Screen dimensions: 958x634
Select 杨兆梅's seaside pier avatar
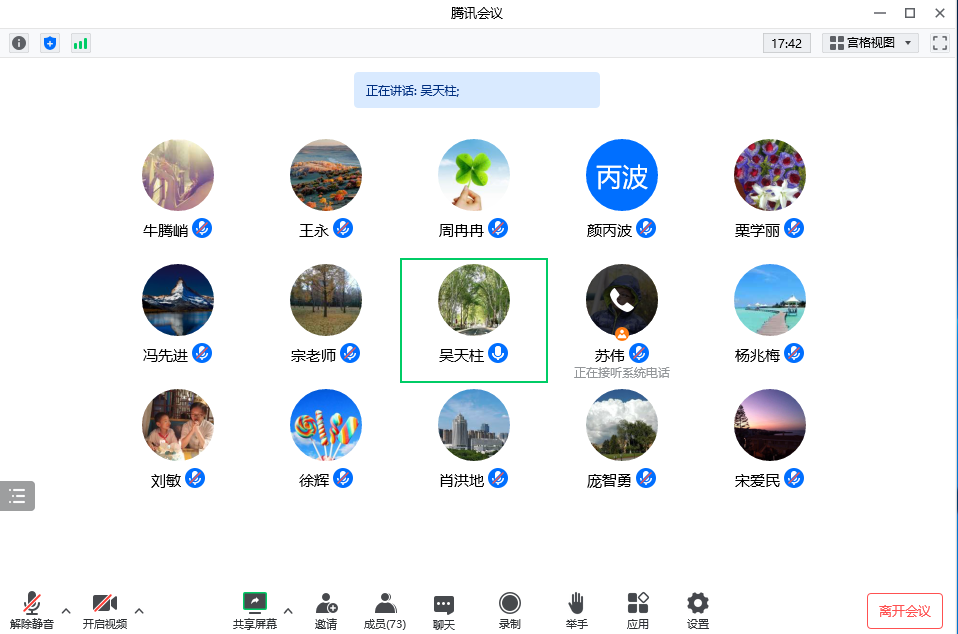coord(770,300)
